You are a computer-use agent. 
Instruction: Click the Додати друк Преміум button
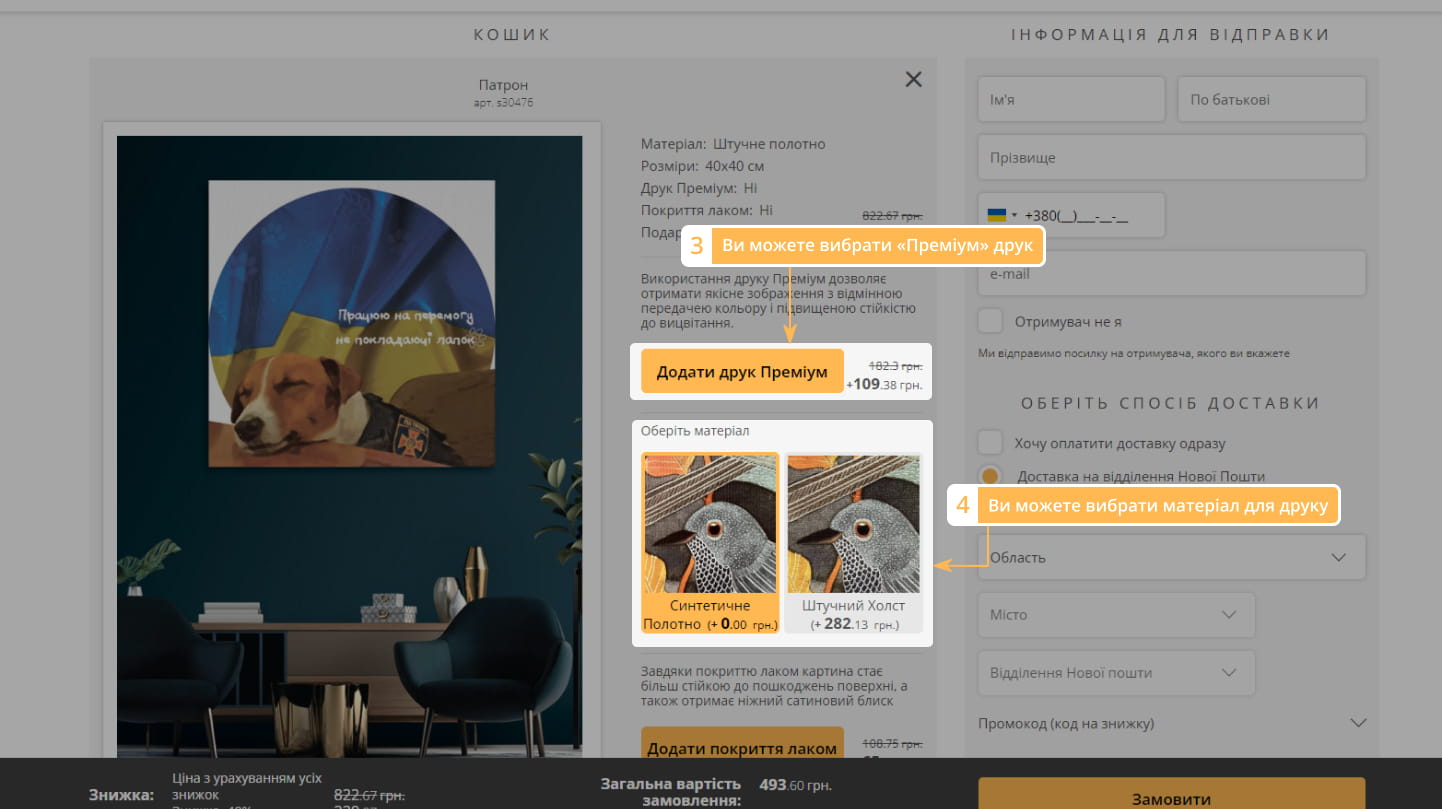pyautogui.click(x=742, y=372)
